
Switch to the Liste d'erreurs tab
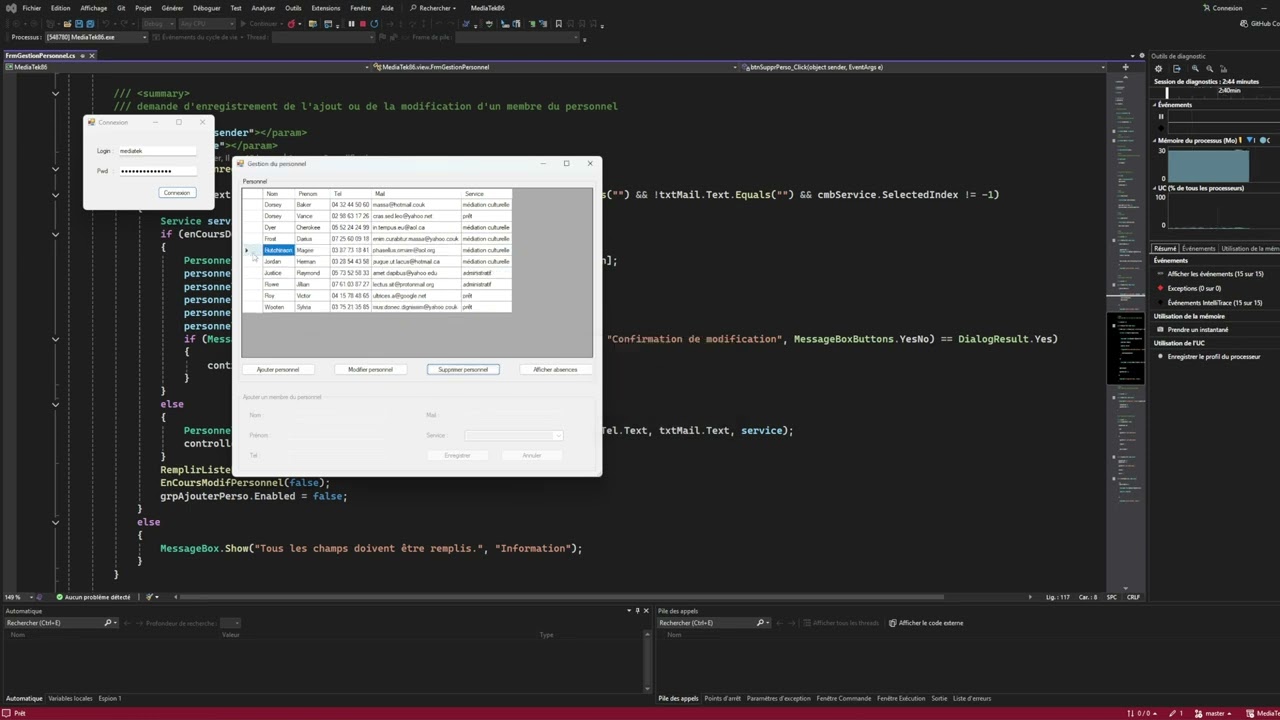click(972, 698)
